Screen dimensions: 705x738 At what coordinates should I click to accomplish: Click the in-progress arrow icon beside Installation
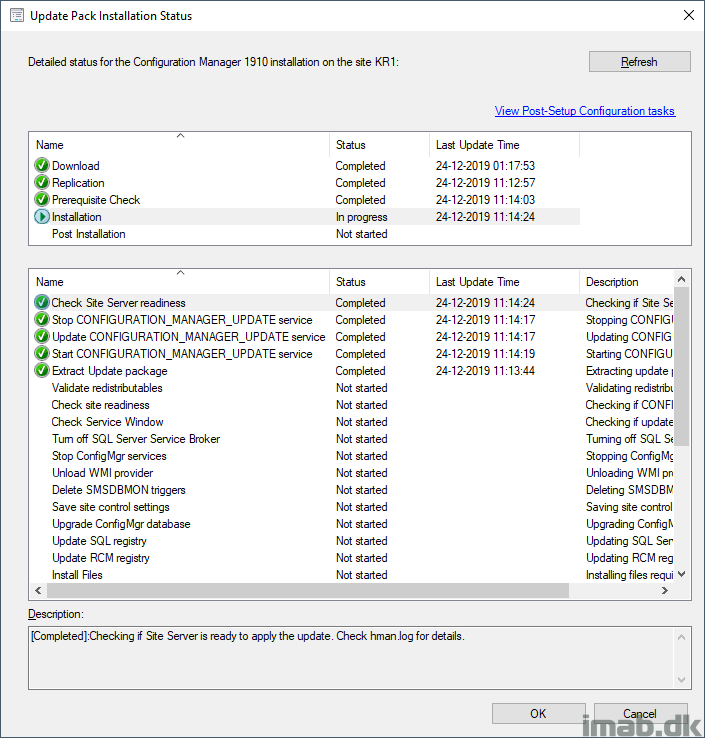click(42, 217)
